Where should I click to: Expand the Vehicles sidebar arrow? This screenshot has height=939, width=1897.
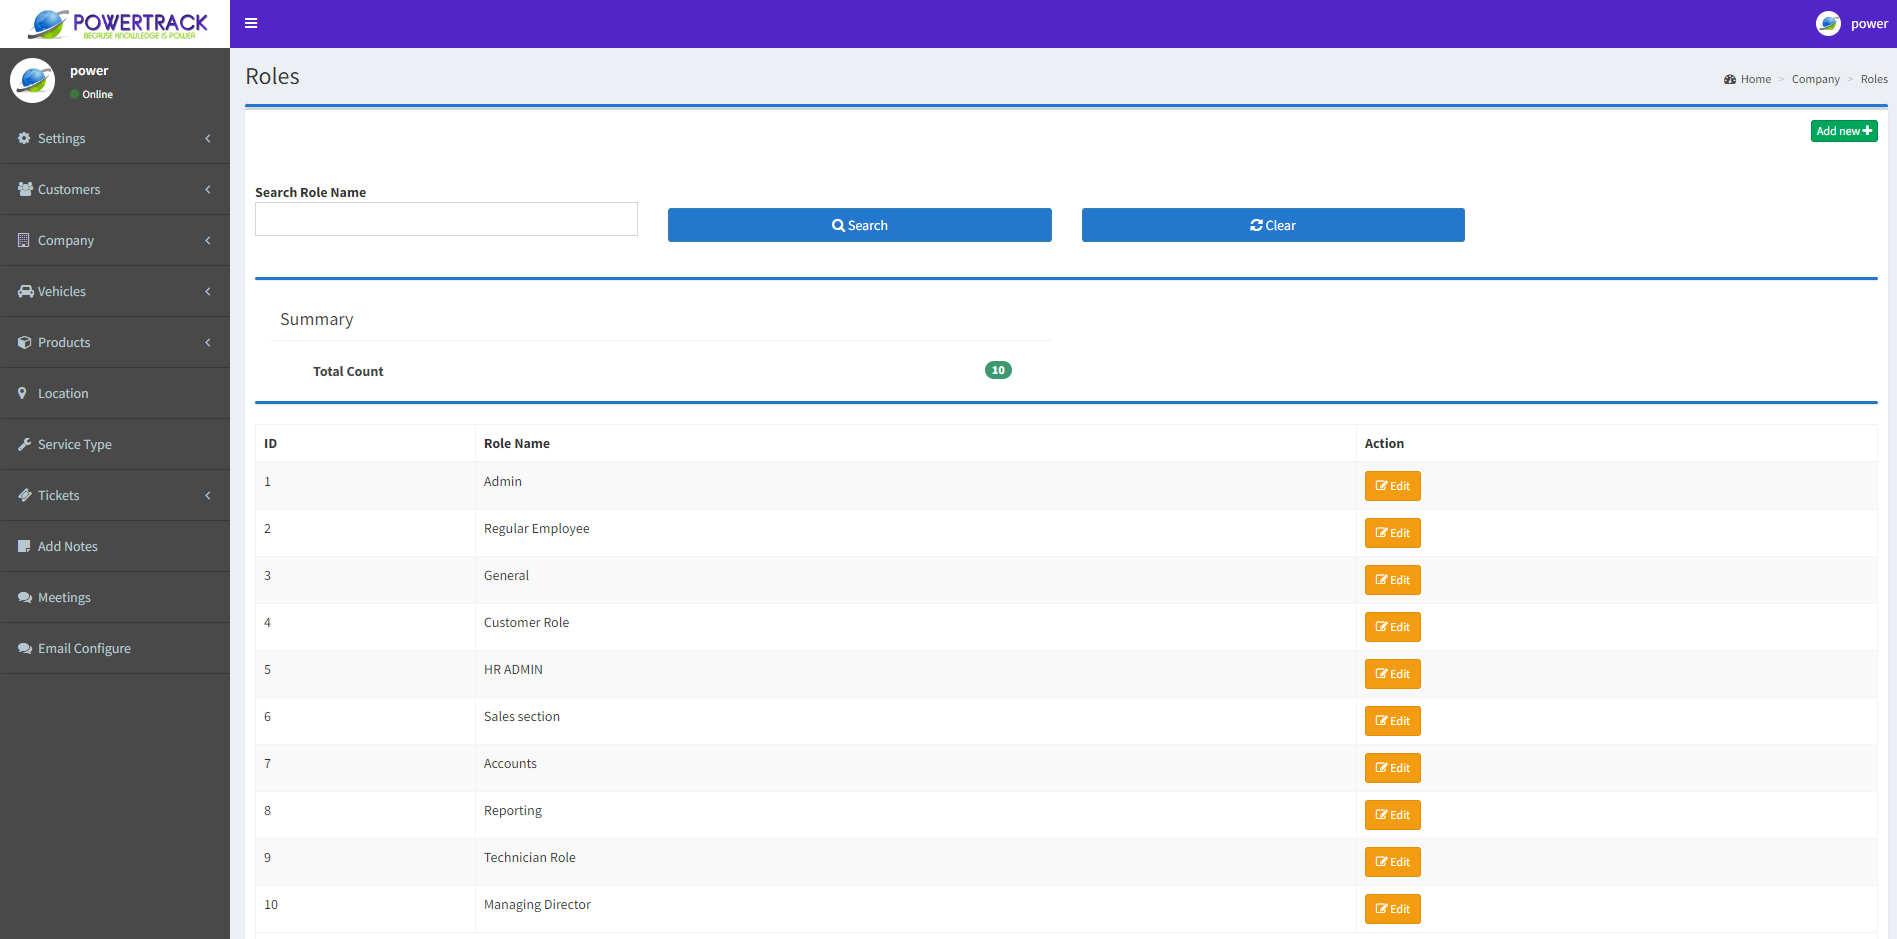click(207, 291)
